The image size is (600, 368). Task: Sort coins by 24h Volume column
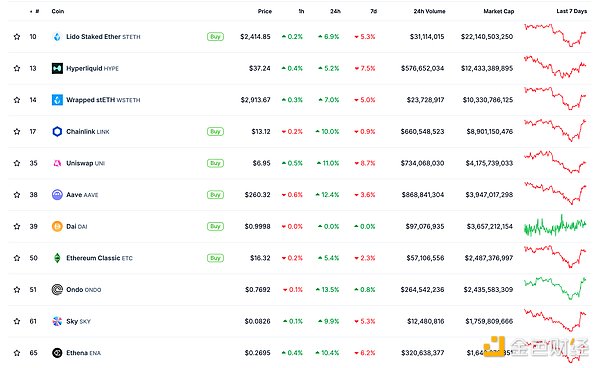[429, 11]
